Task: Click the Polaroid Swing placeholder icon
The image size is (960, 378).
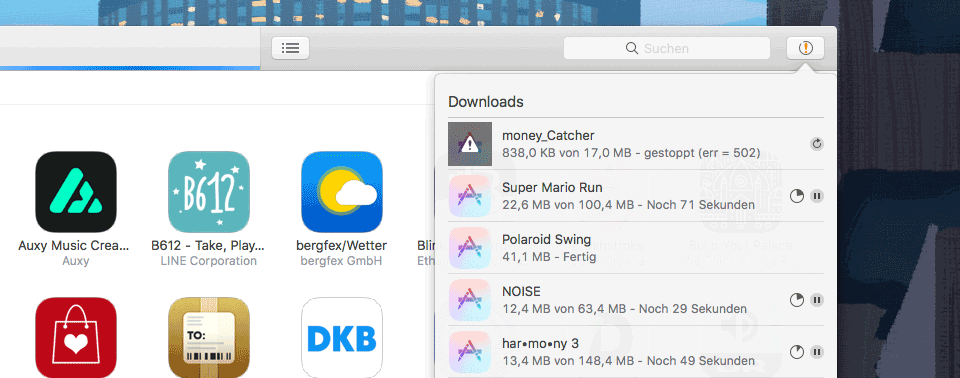Action: click(470, 248)
